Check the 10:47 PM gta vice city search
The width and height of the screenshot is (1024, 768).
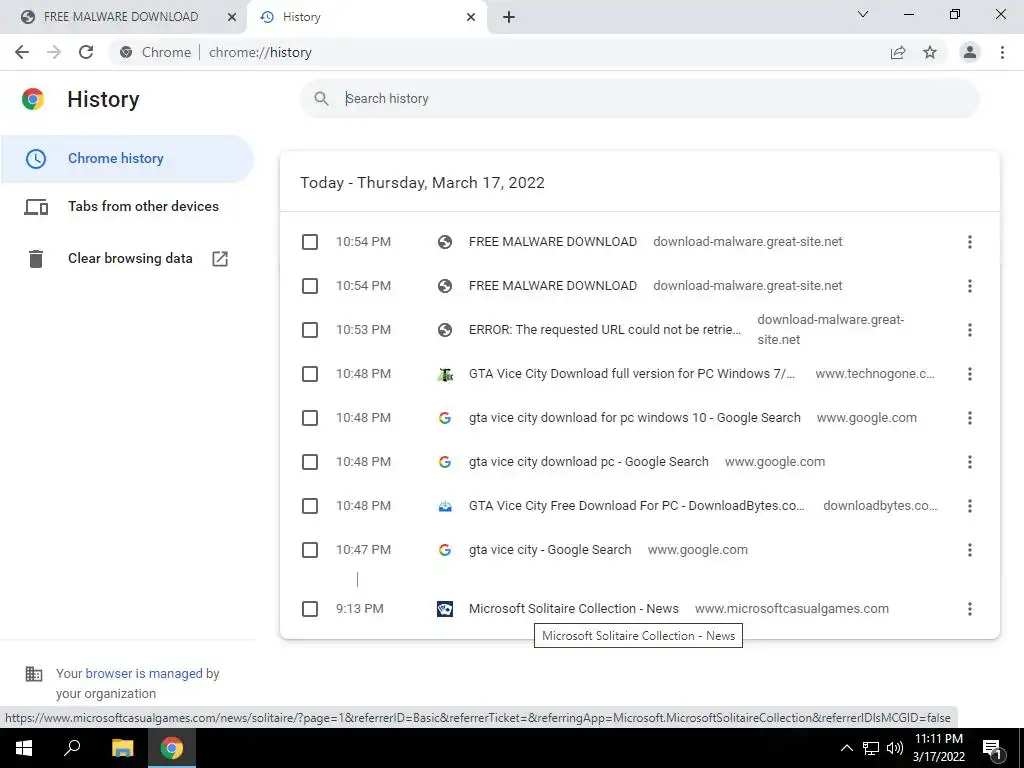coord(310,550)
